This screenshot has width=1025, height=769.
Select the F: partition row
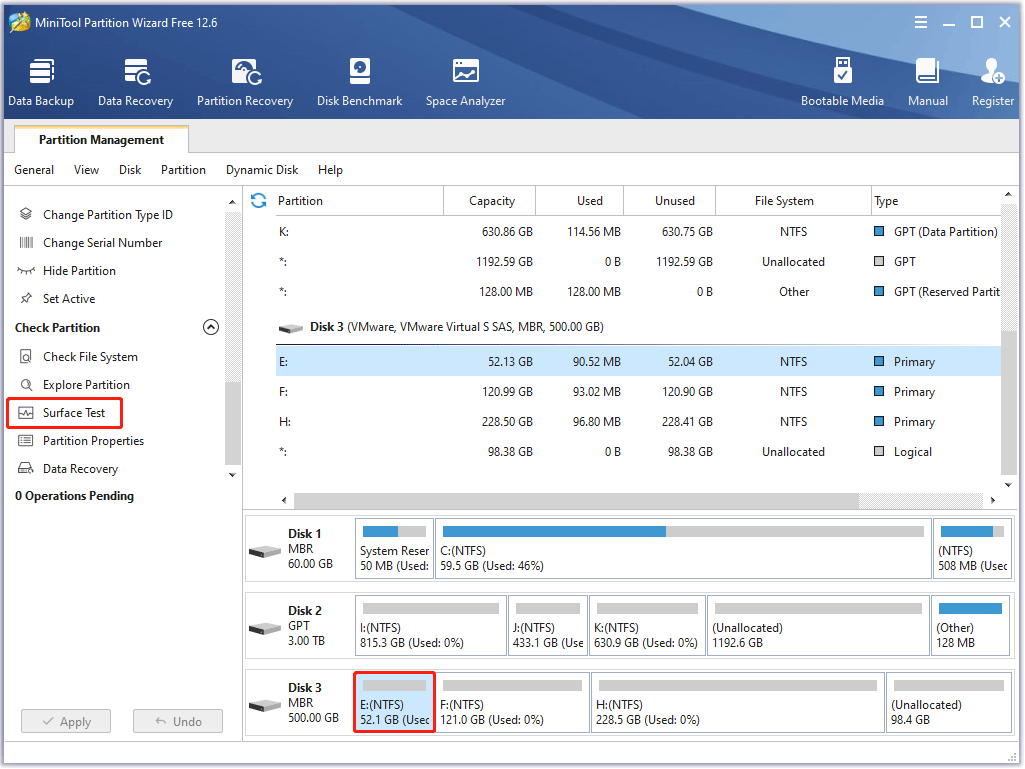[638, 392]
